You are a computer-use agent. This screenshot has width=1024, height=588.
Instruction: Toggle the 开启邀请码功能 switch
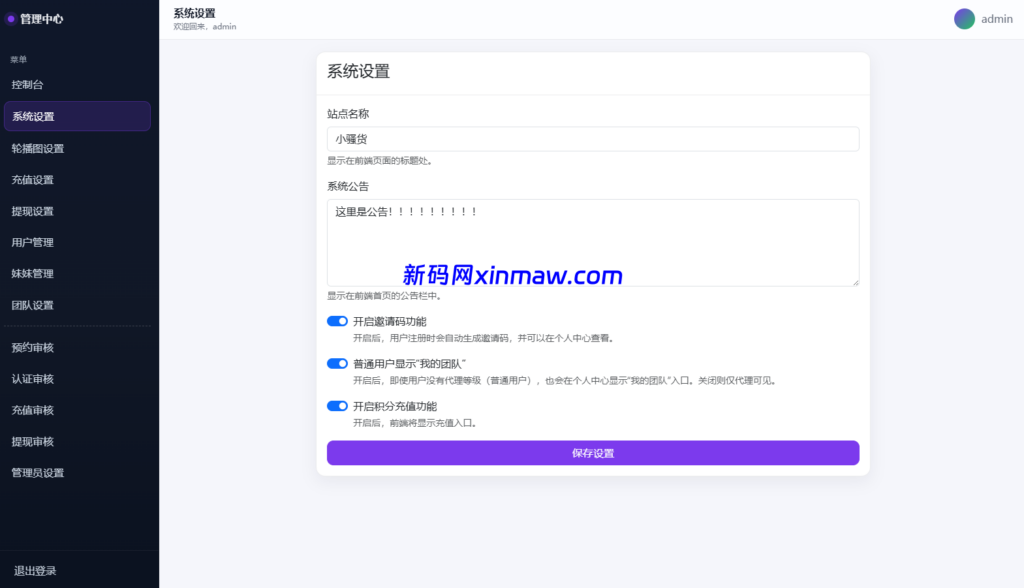(337, 321)
